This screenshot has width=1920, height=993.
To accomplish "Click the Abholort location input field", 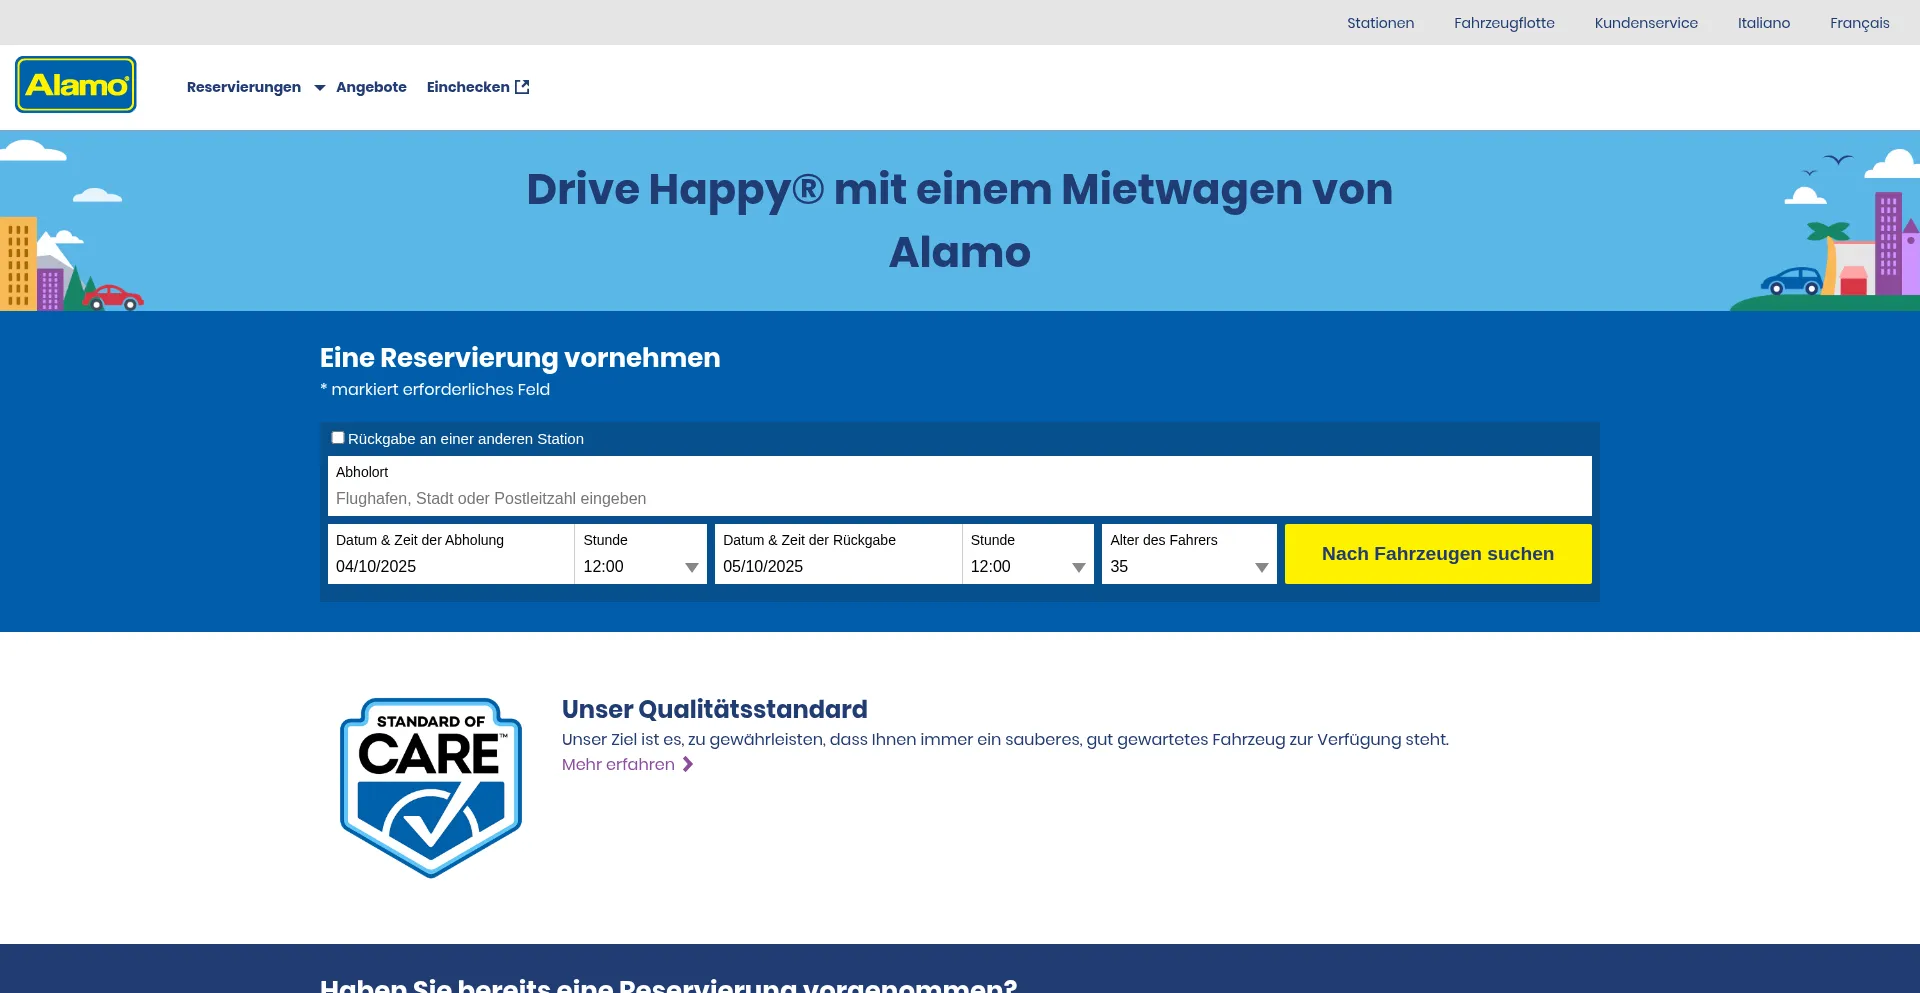I will [959, 498].
